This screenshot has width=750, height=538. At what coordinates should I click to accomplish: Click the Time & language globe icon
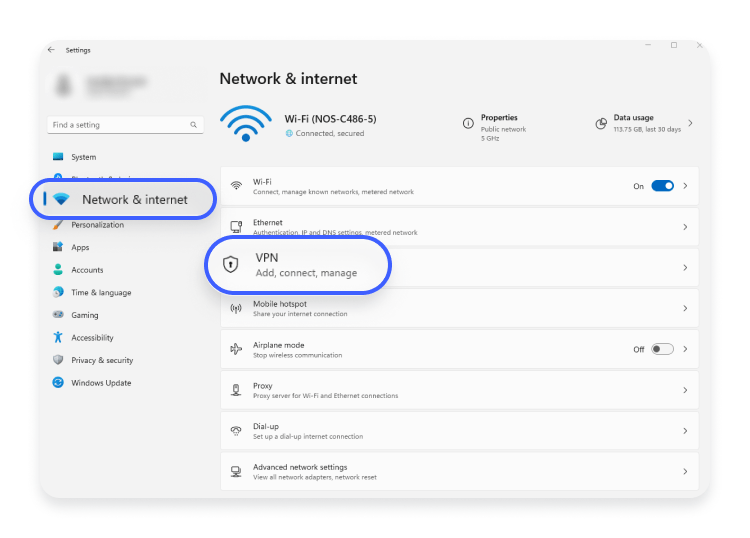58,292
